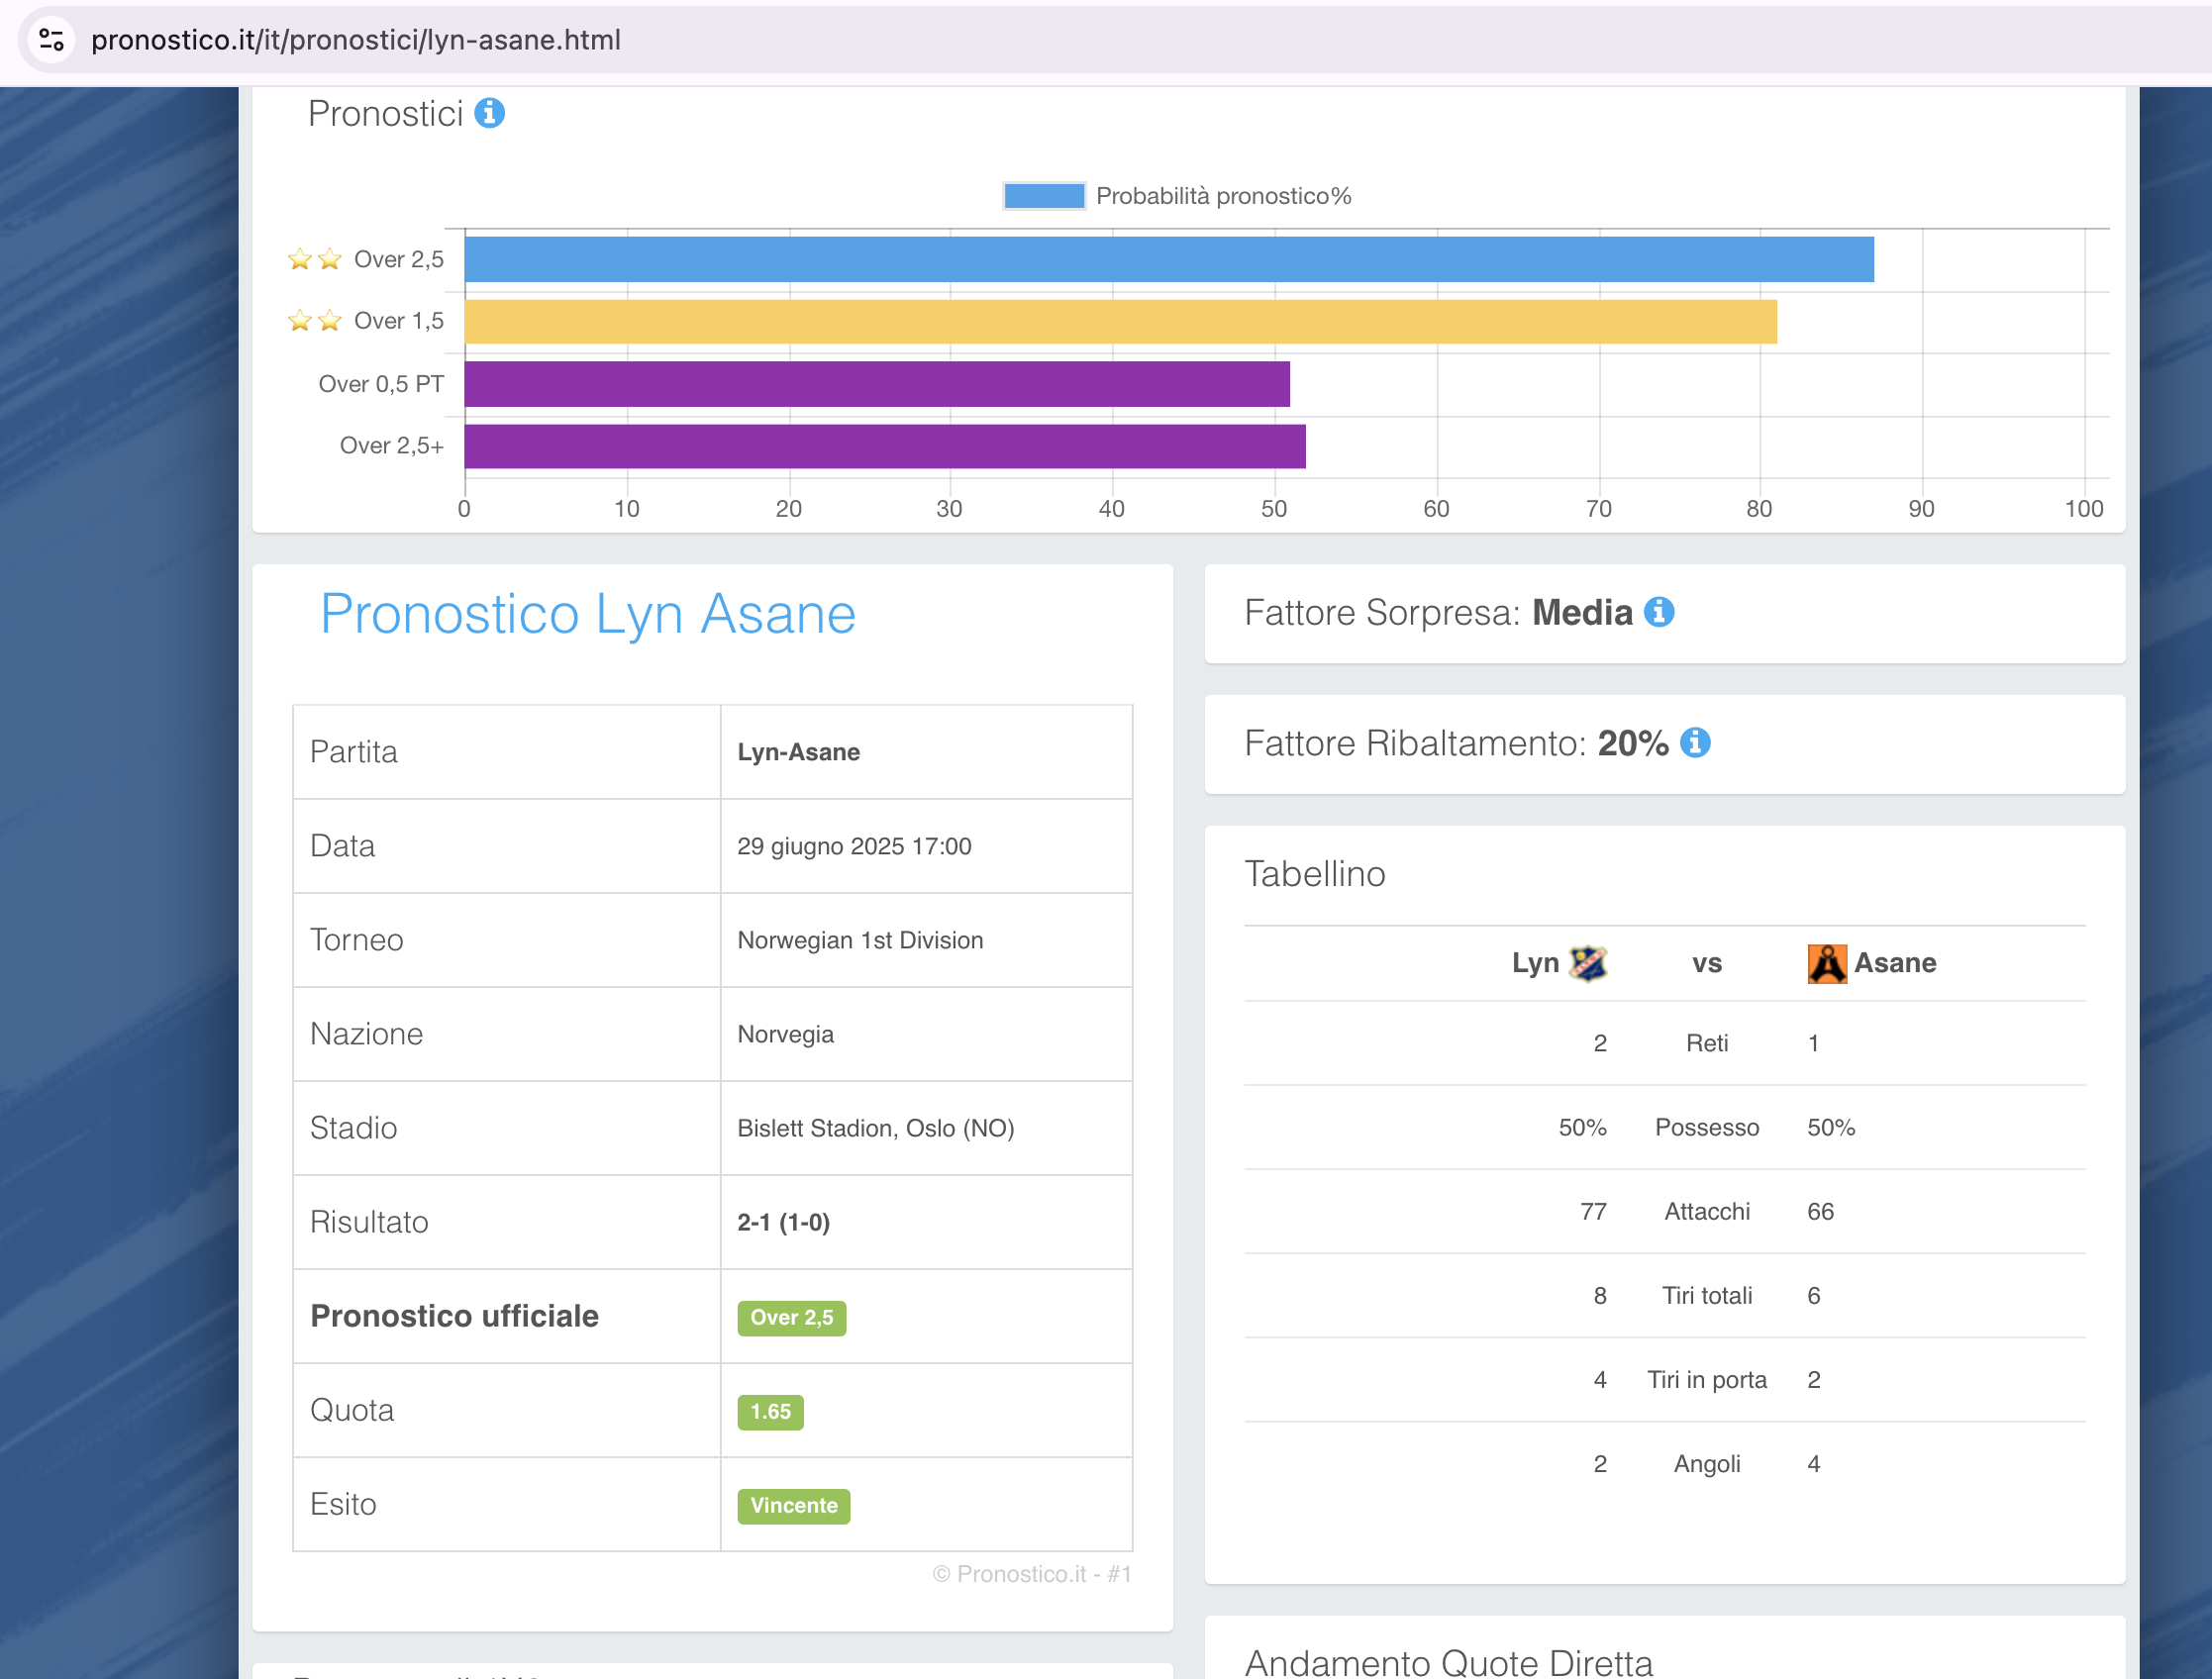This screenshot has width=2212, height=1679.
Task: Click the 'Stadio' row label
Action: [x=354, y=1128]
